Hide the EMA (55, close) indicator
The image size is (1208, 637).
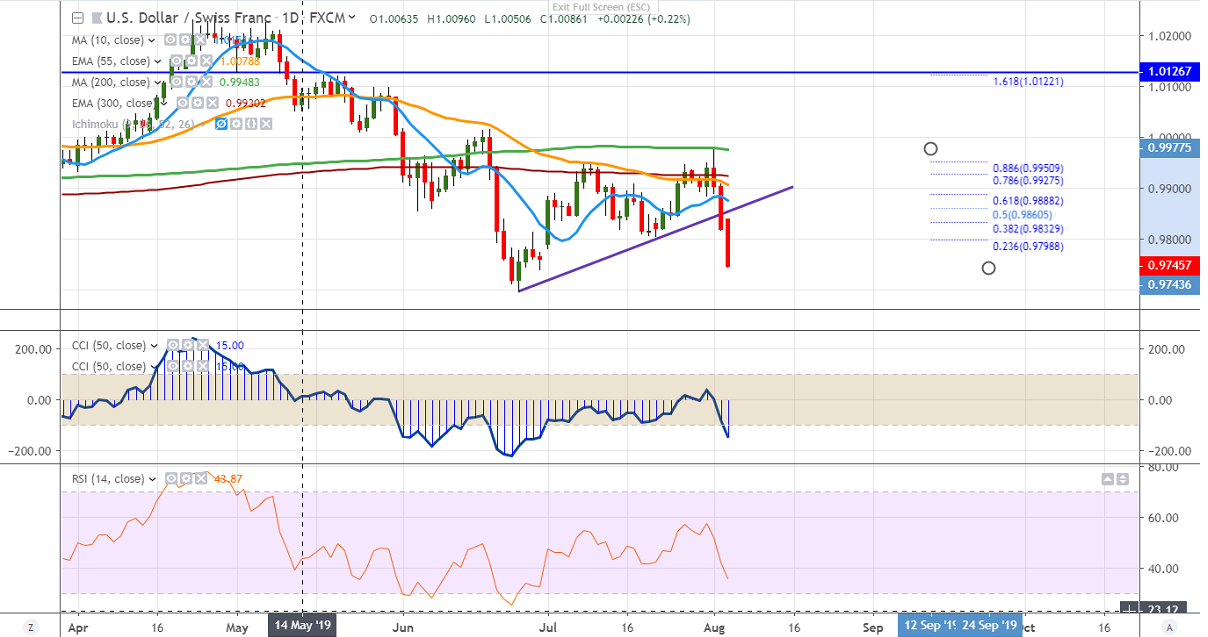point(176,61)
